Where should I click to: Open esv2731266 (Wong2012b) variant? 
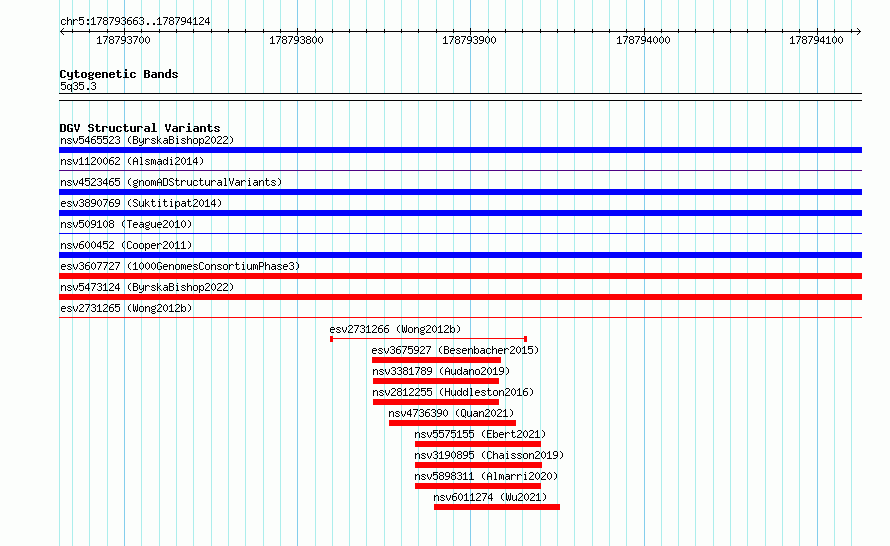[395, 329]
